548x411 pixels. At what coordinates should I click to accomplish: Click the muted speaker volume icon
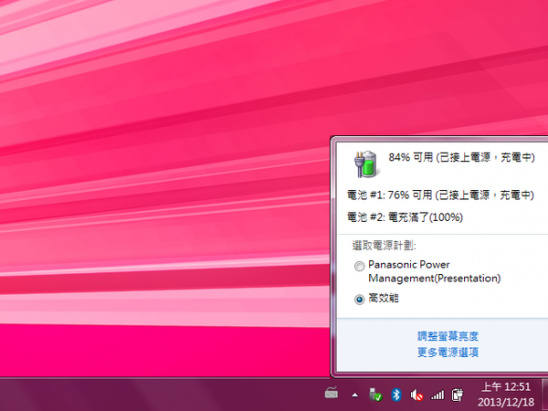[x=417, y=395]
